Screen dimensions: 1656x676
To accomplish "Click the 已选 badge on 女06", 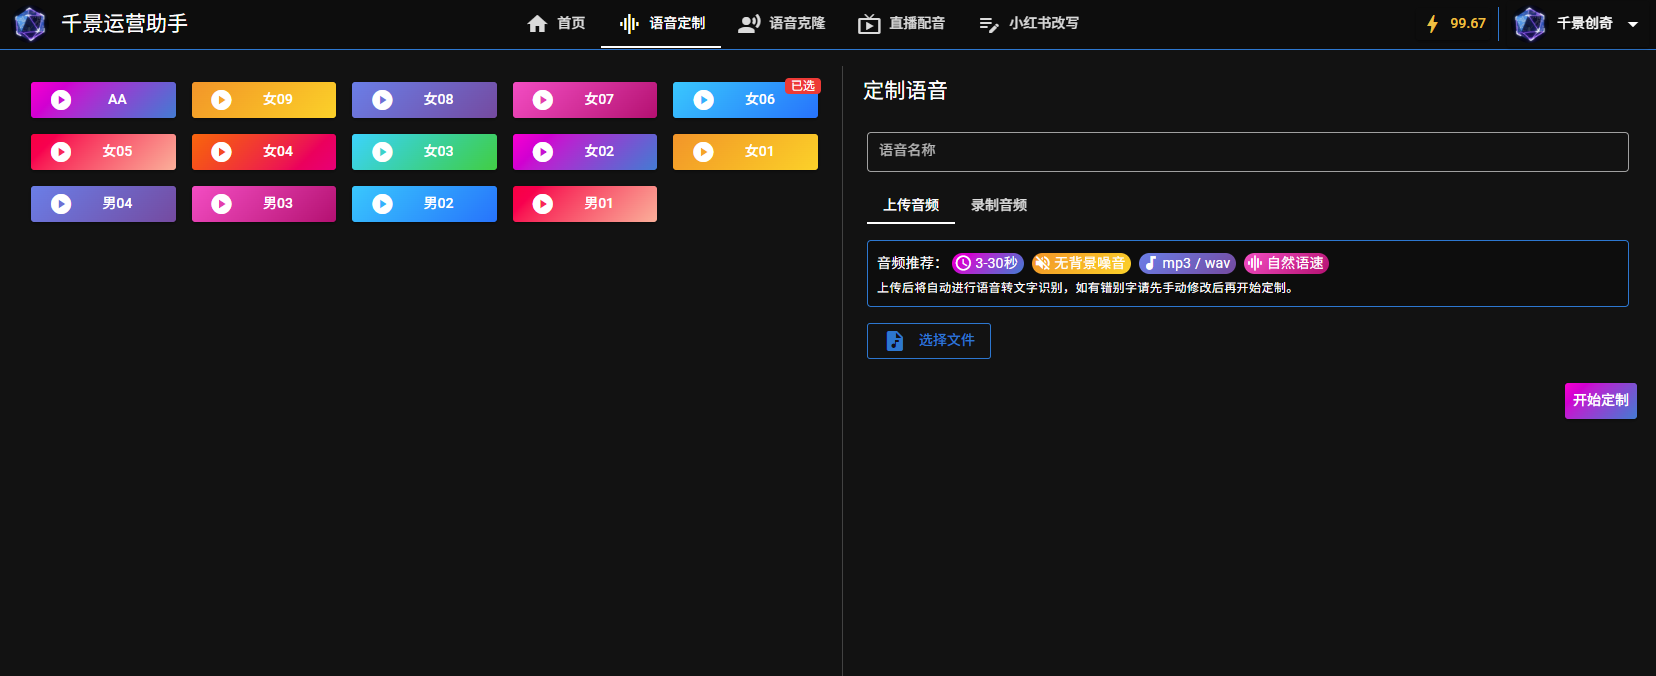I will [803, 86].
